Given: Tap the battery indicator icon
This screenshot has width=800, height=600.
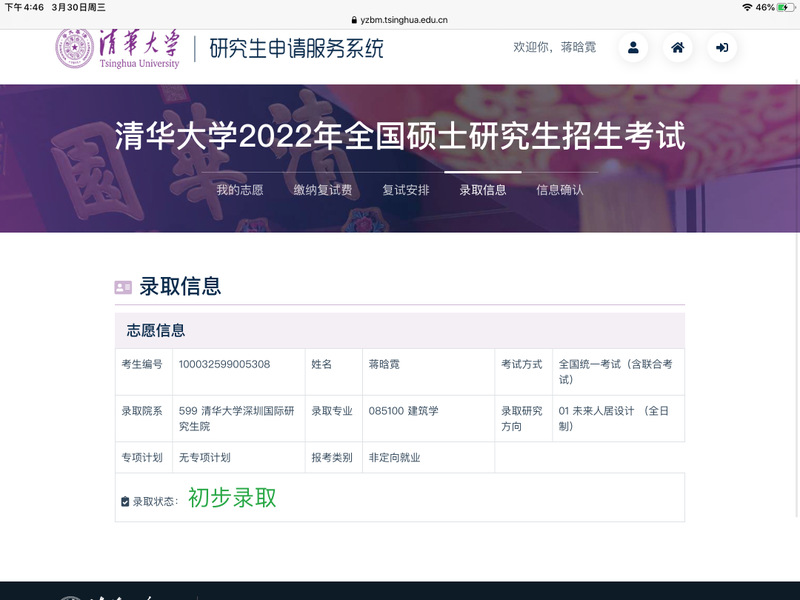Looking at the screenshot, I should click(785, 7).
